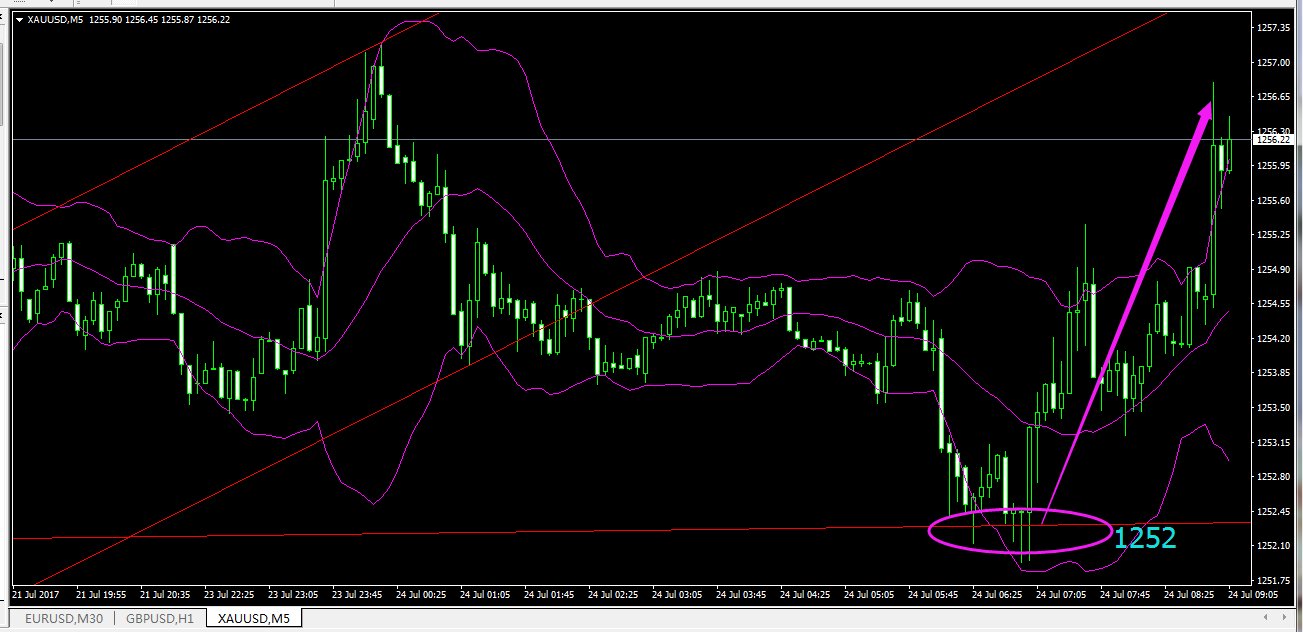Click the open value 1255.90 in chart header
This screenshot has height=632, width=1303.
coord(104,19)
